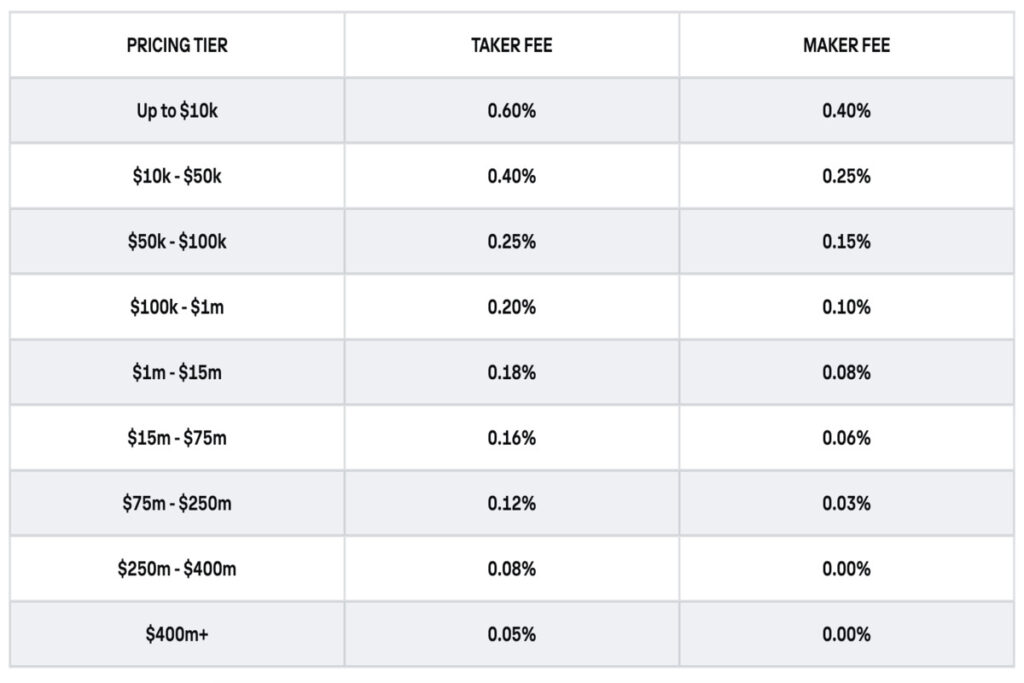
Task: Select the $100k - $1m tier cell
Action: 177,307
